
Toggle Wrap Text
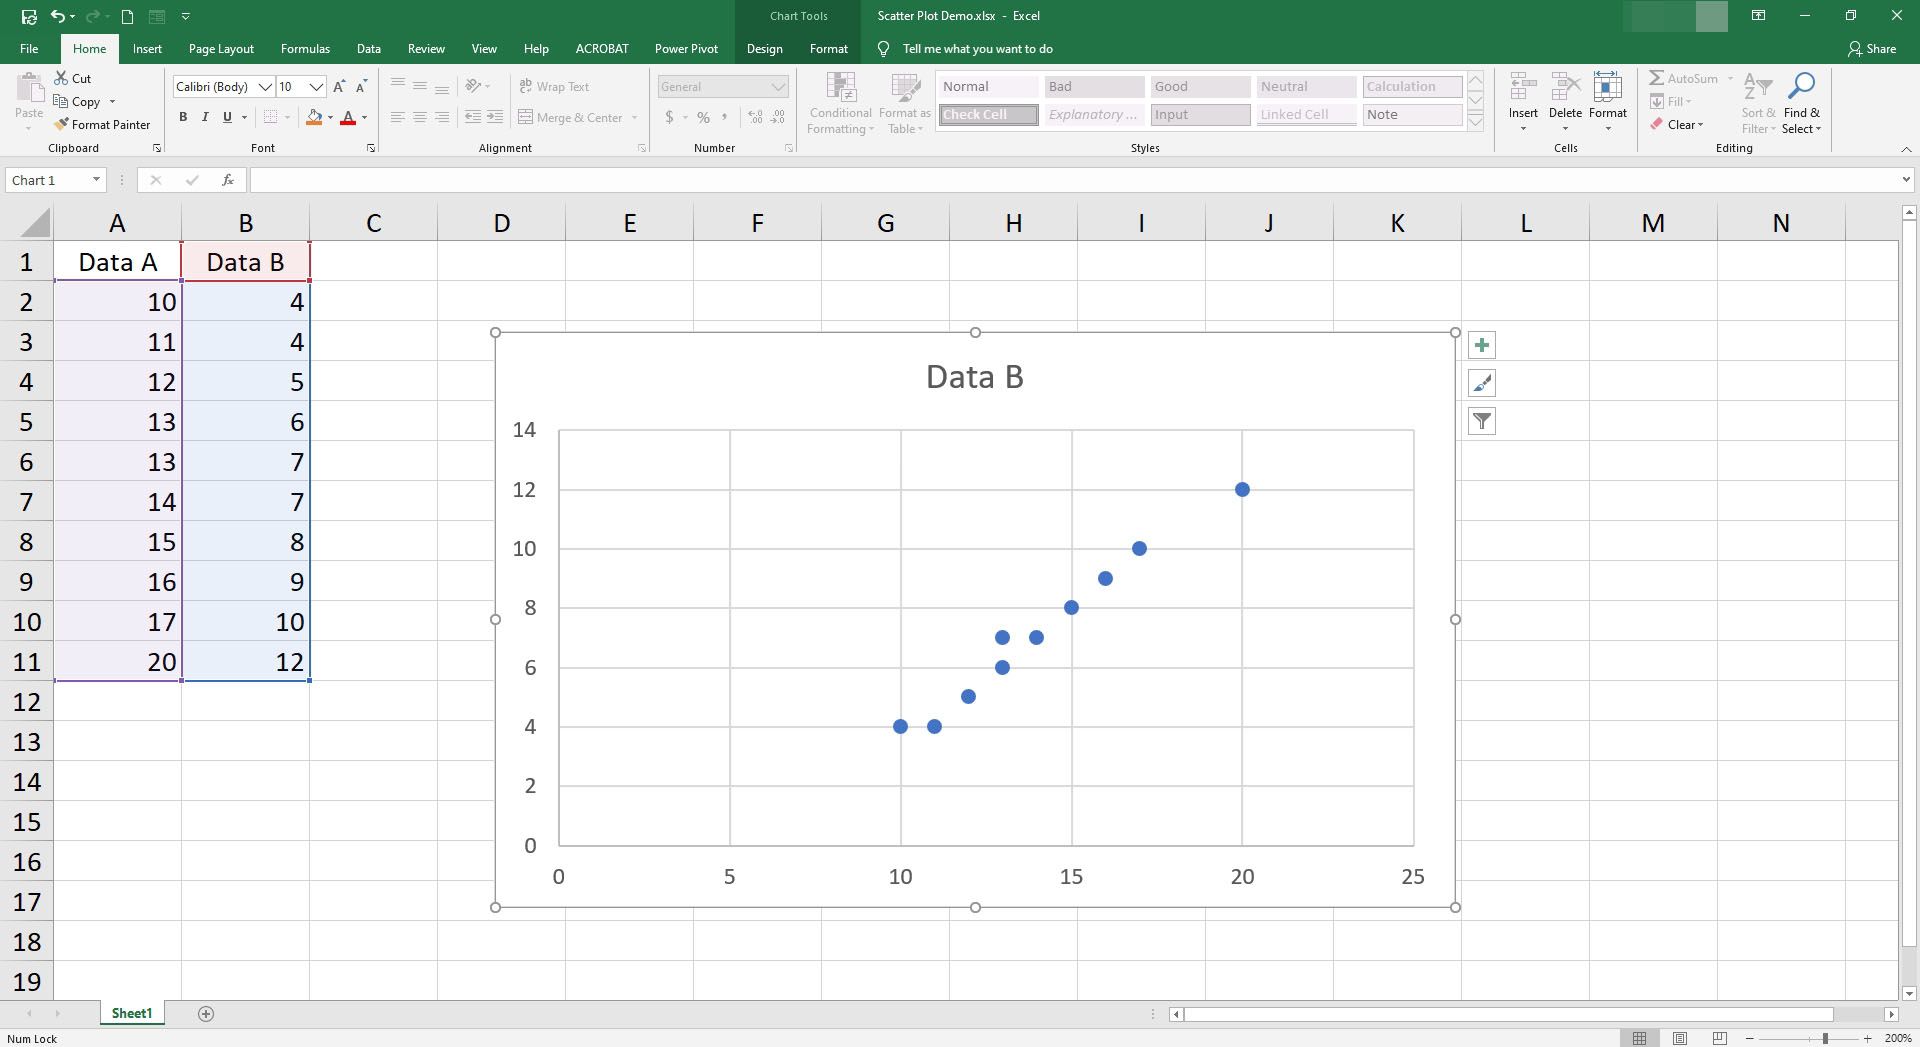coord(554,86)
